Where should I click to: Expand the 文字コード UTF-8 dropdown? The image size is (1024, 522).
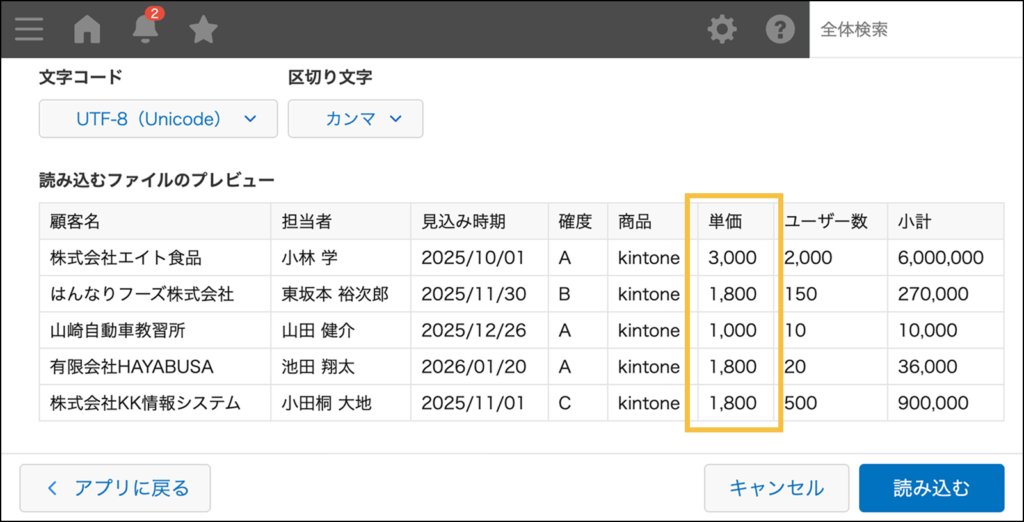(158, 119)
